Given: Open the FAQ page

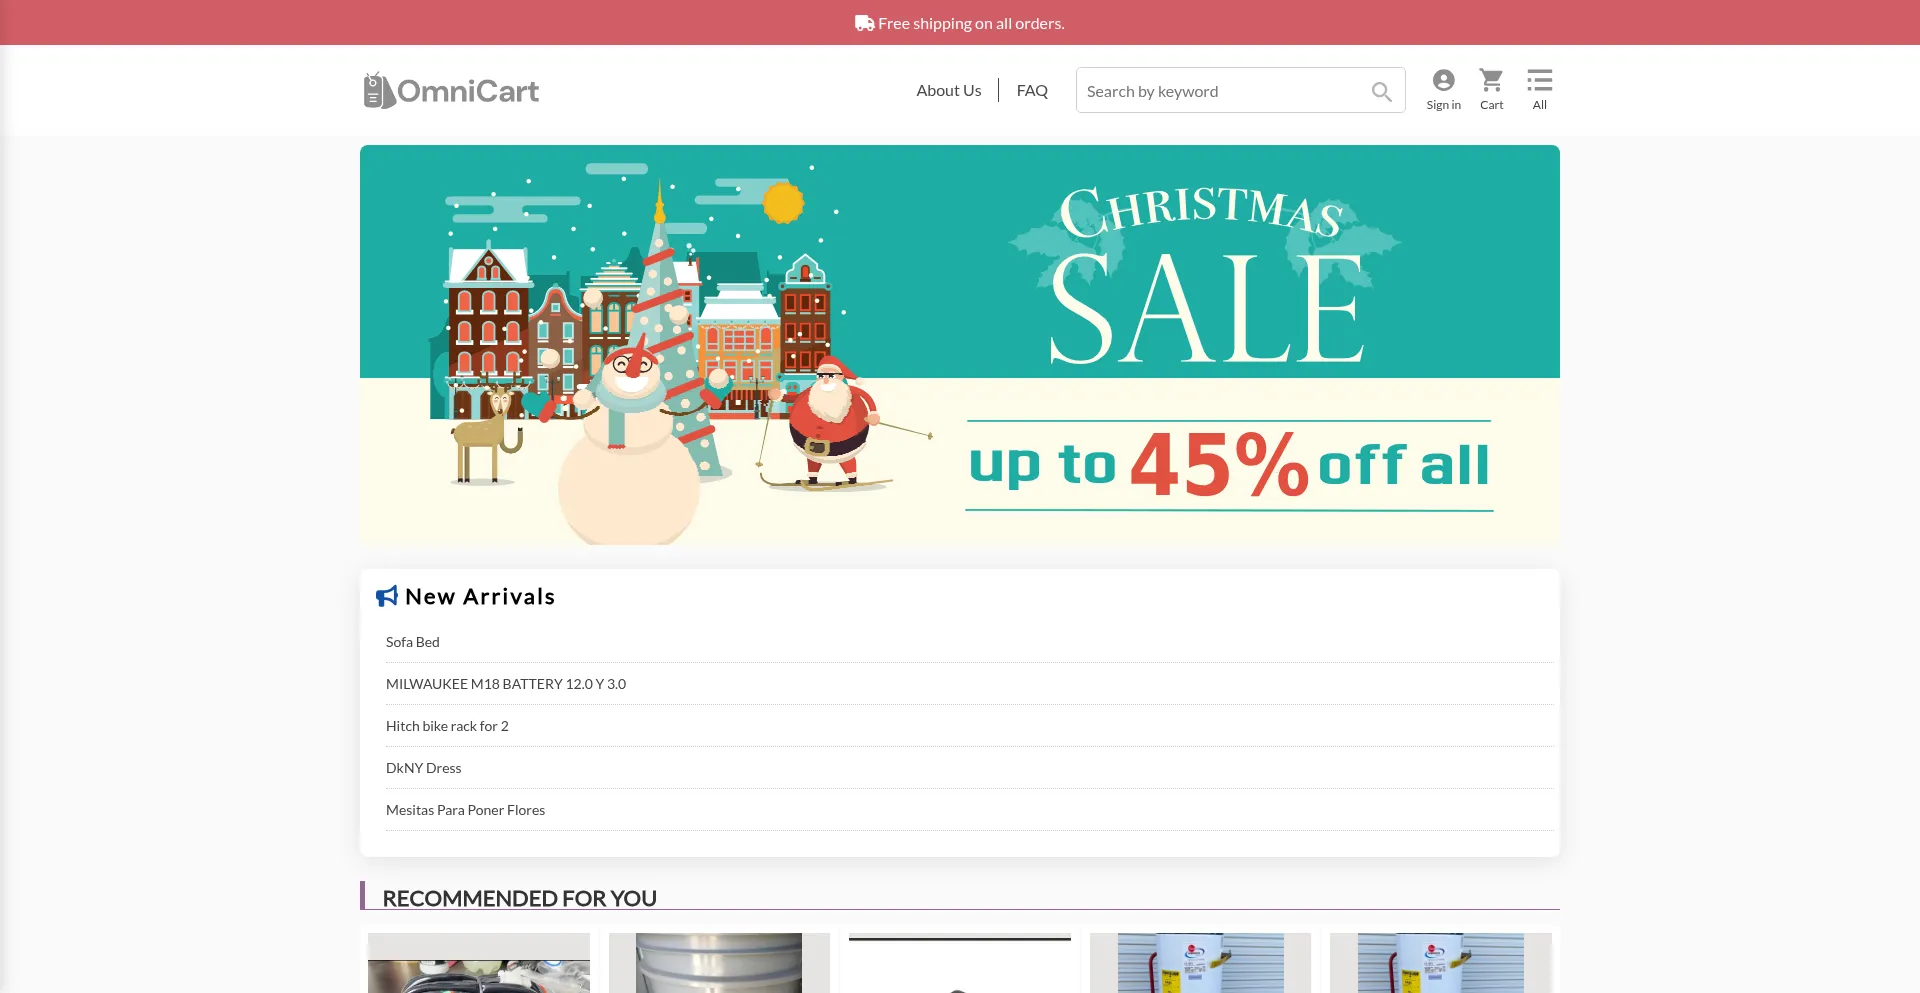Looking at the screenshot, I should pos(1032,90).
